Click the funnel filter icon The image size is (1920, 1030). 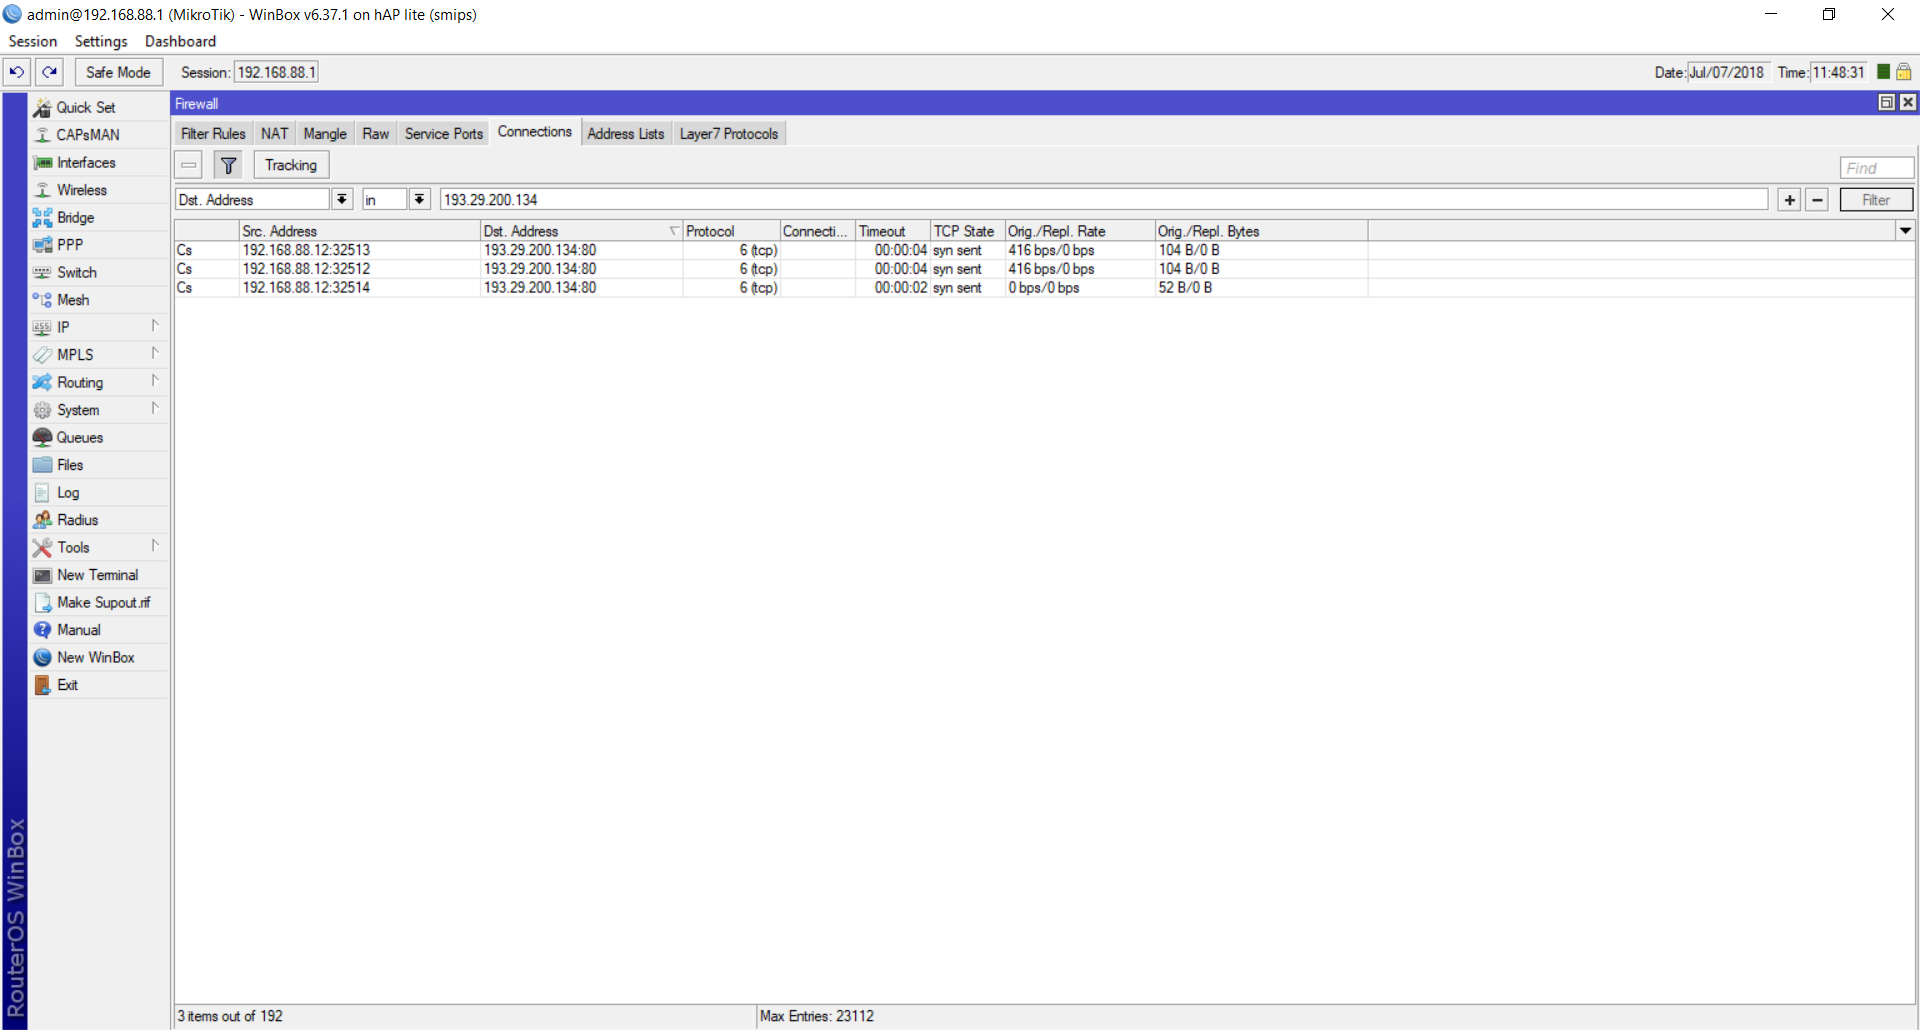[x=228, y=165]
